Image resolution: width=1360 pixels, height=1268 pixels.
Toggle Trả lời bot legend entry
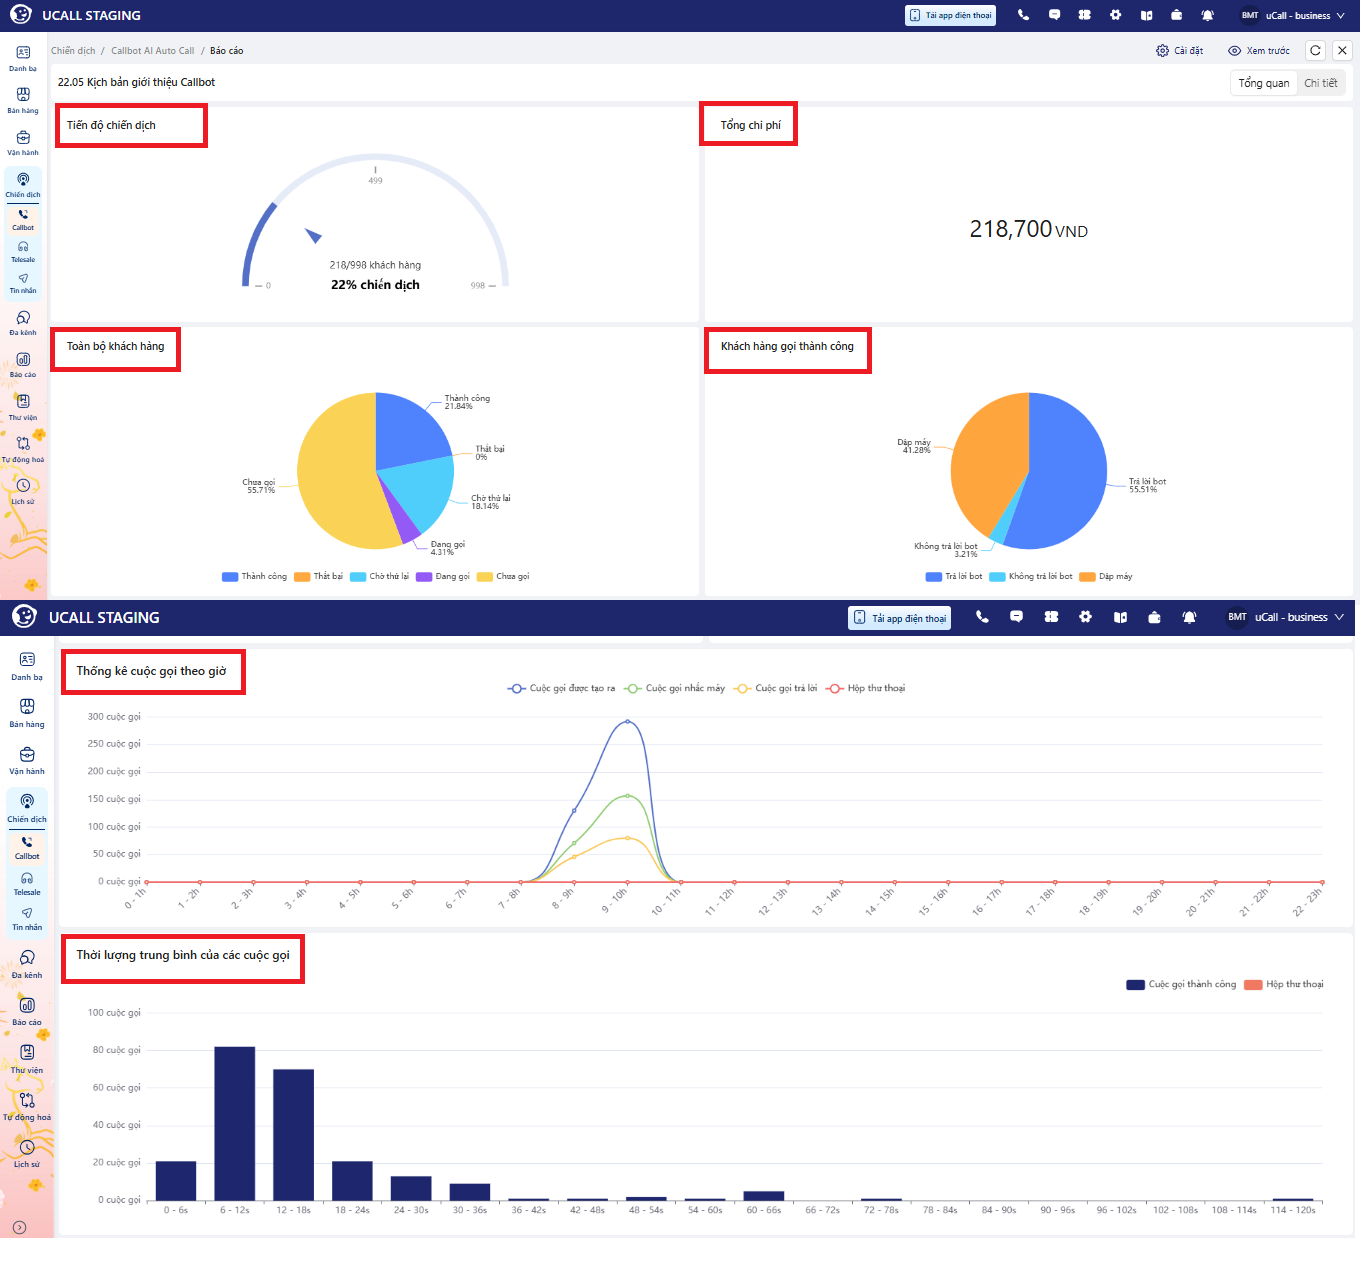(954, 577)
